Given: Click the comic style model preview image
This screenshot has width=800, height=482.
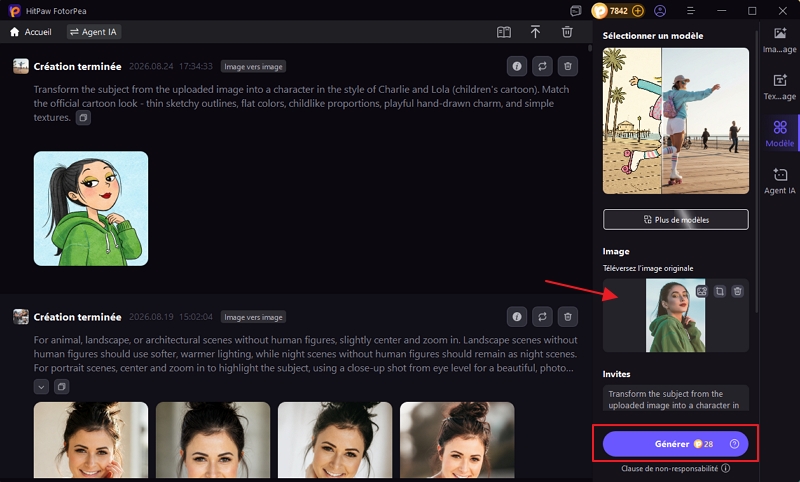Looking at the screenshot, I should 676,121.
